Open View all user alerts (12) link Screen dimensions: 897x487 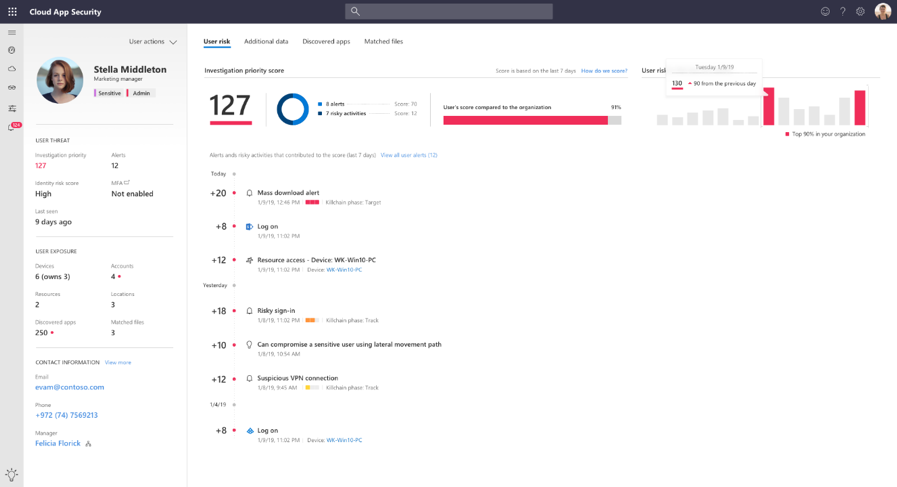point(409,155)
